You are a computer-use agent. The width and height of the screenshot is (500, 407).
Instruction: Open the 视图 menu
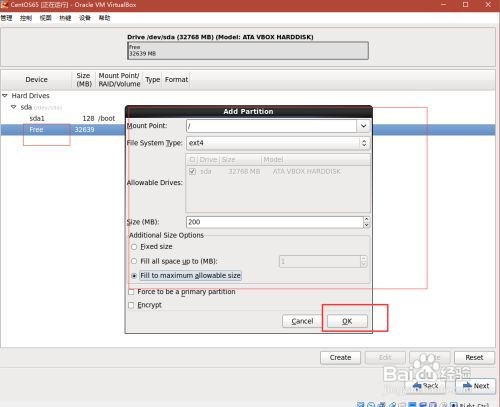[x=45, y=18]
